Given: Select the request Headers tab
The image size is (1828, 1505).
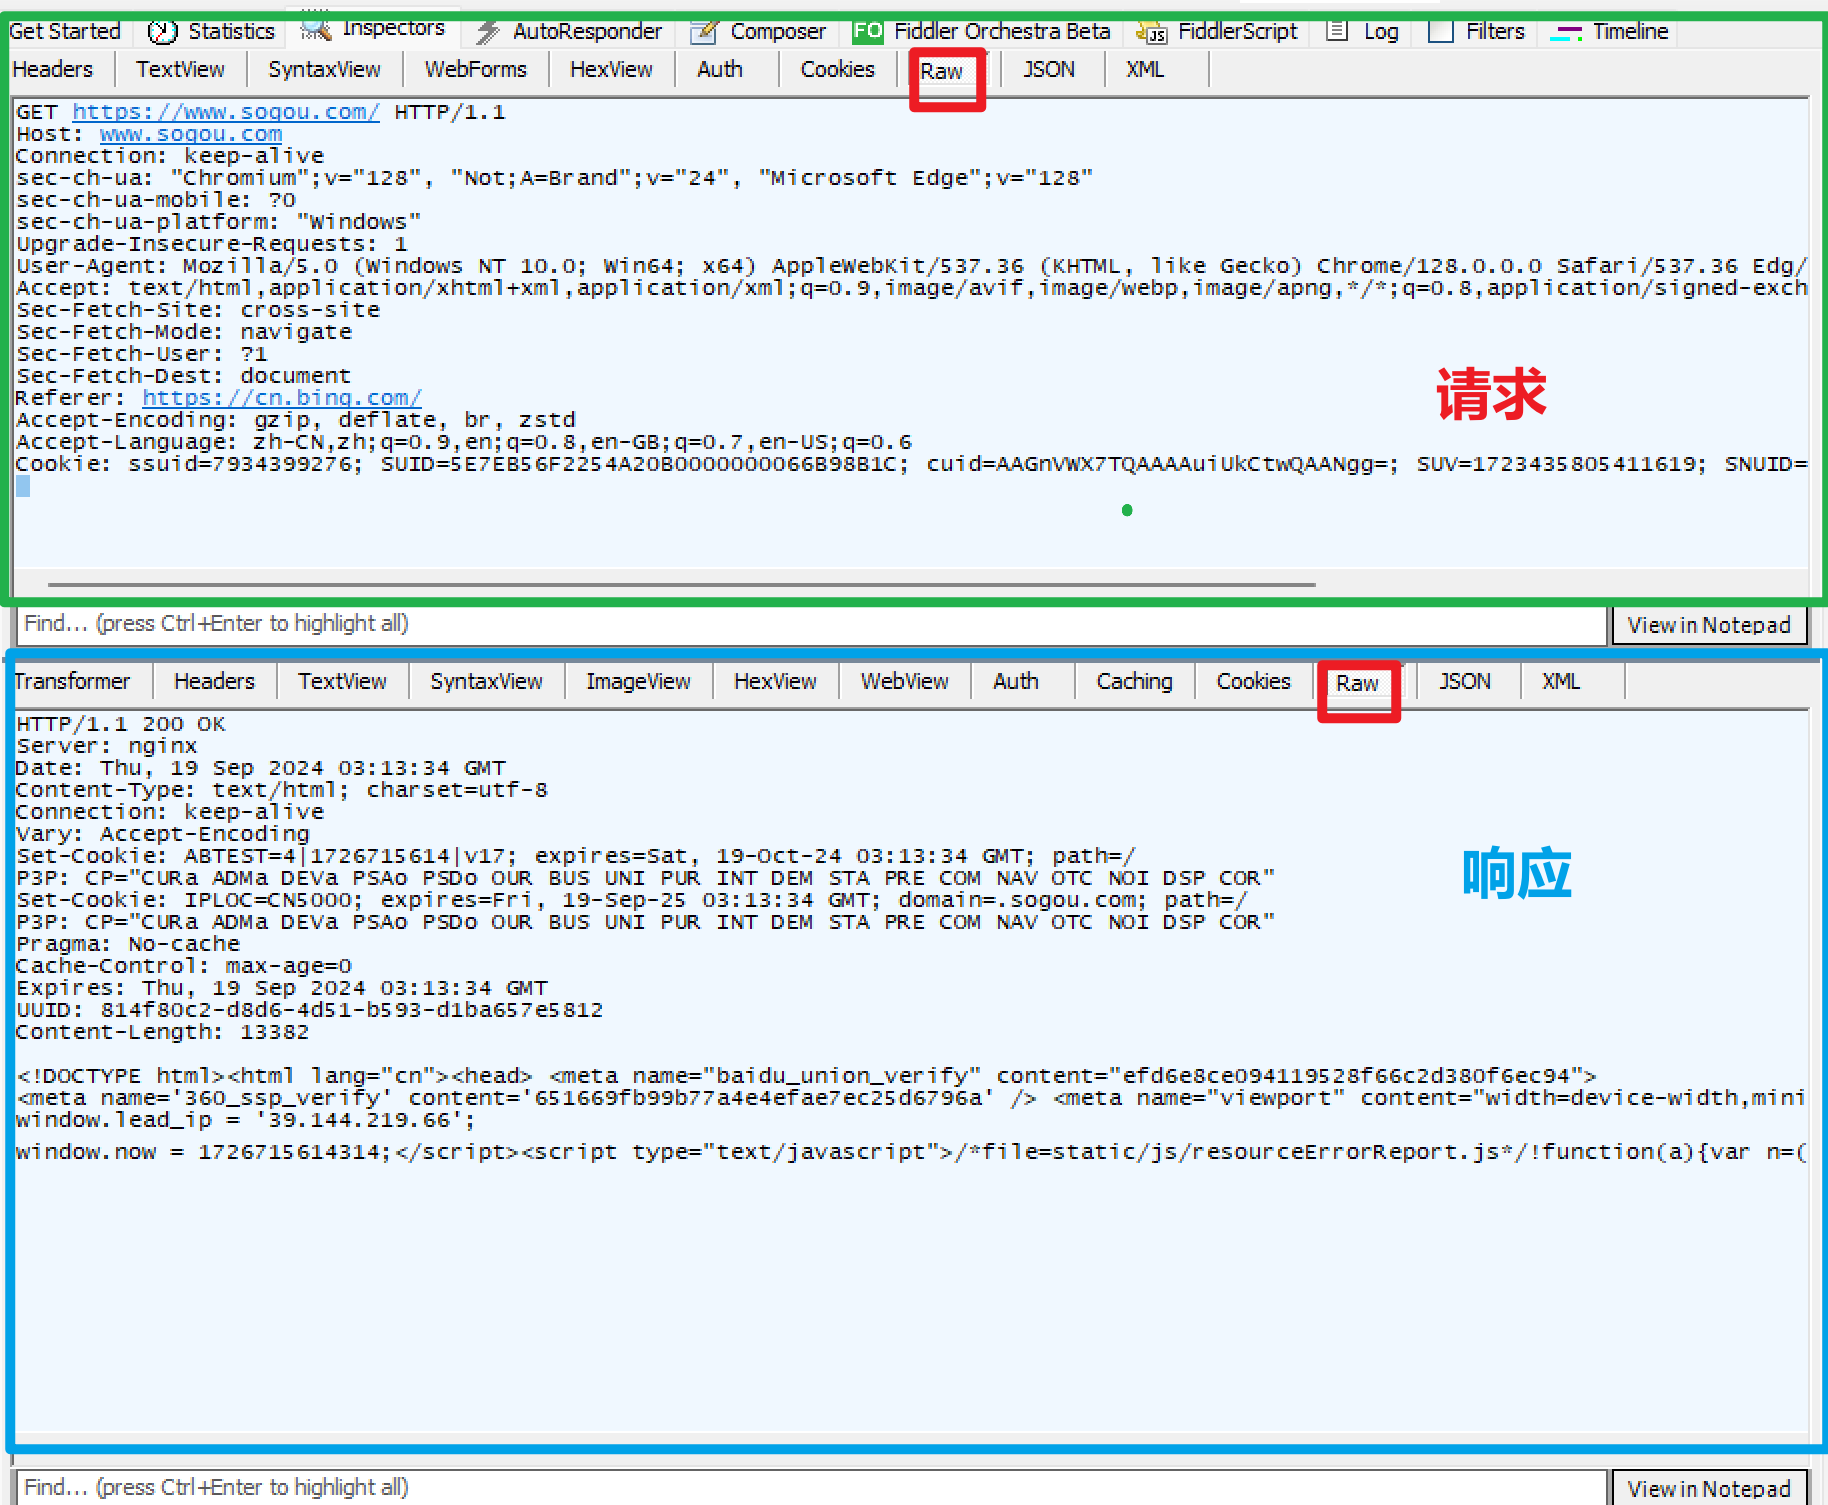Looking at the screenshot, I should (53, 69).
